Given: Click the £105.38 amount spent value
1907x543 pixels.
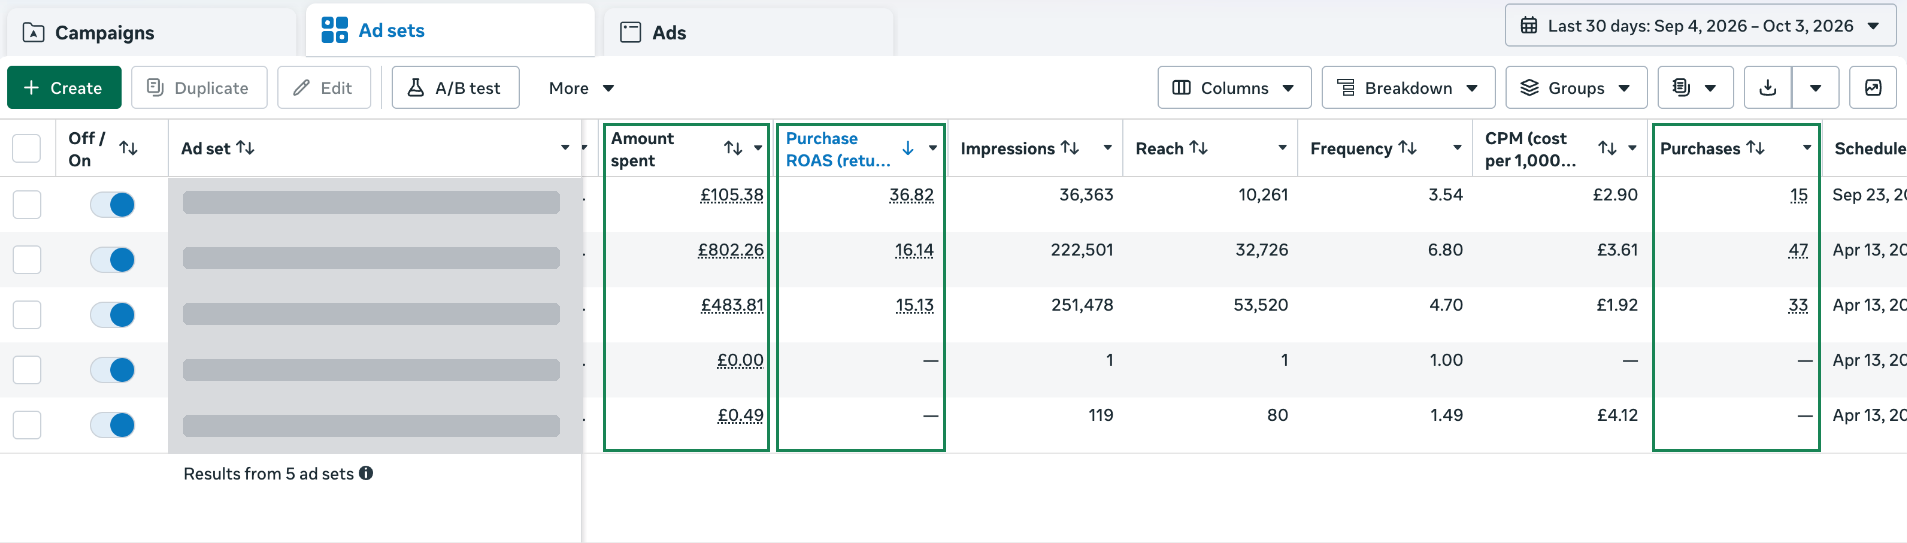Looking at the screenshot, I should click(731, 195).
